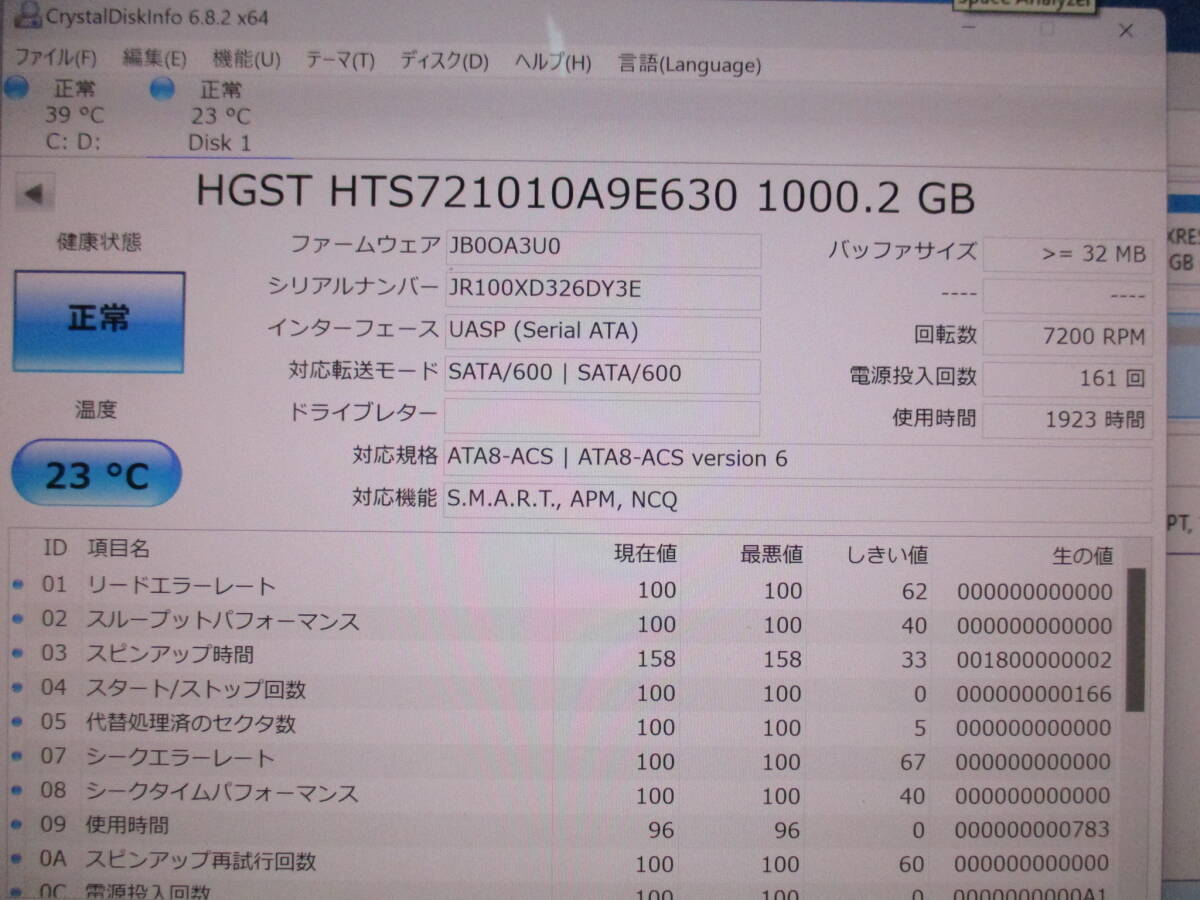
Task: Switch to the Disk 1 tab
Action: pyautogui.click(x=220, y=116)
